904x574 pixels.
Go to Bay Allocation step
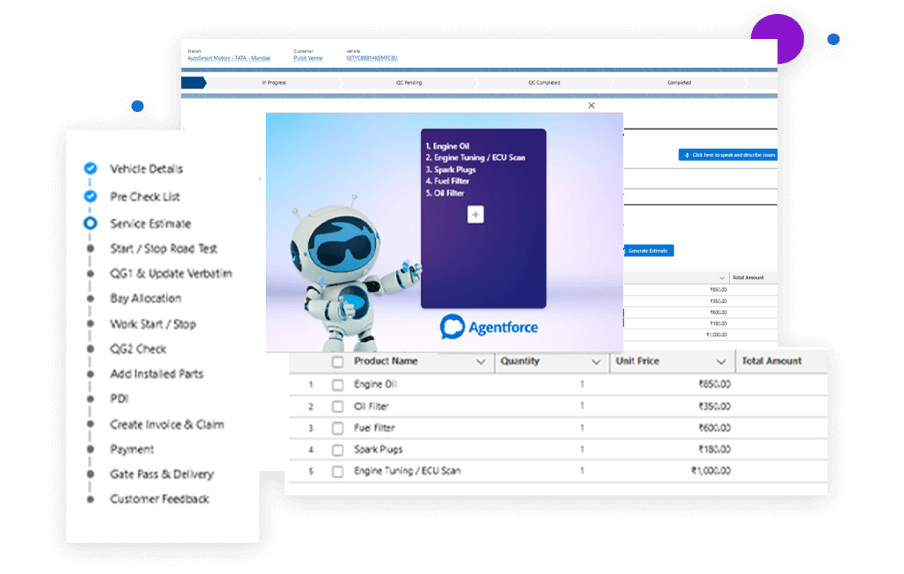click(x=146, y=299)
